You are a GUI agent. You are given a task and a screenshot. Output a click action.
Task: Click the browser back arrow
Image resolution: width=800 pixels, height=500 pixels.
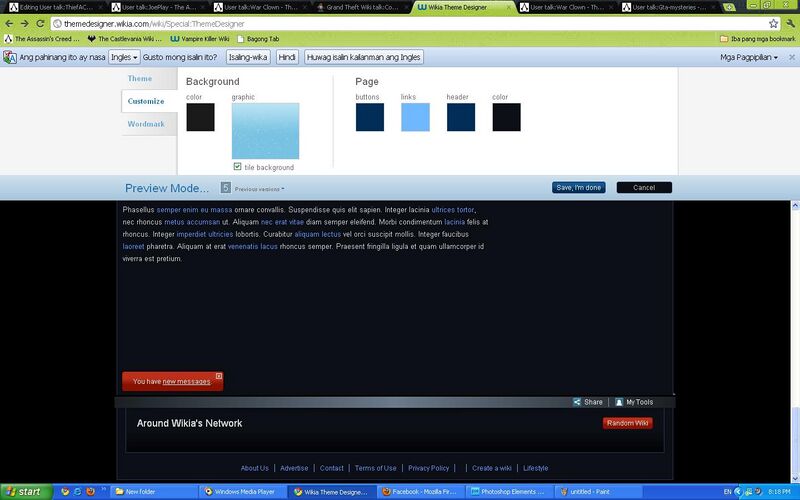point(9,23)
